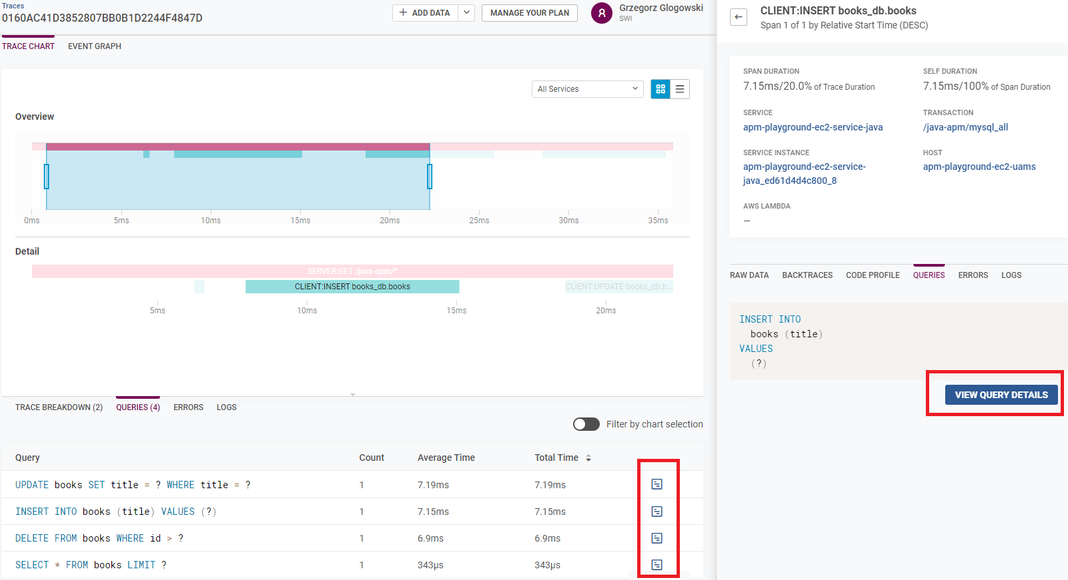Select the Trace Breakdown (2) tab
This screenshot has height=580, width=1068.
(59, 407)
